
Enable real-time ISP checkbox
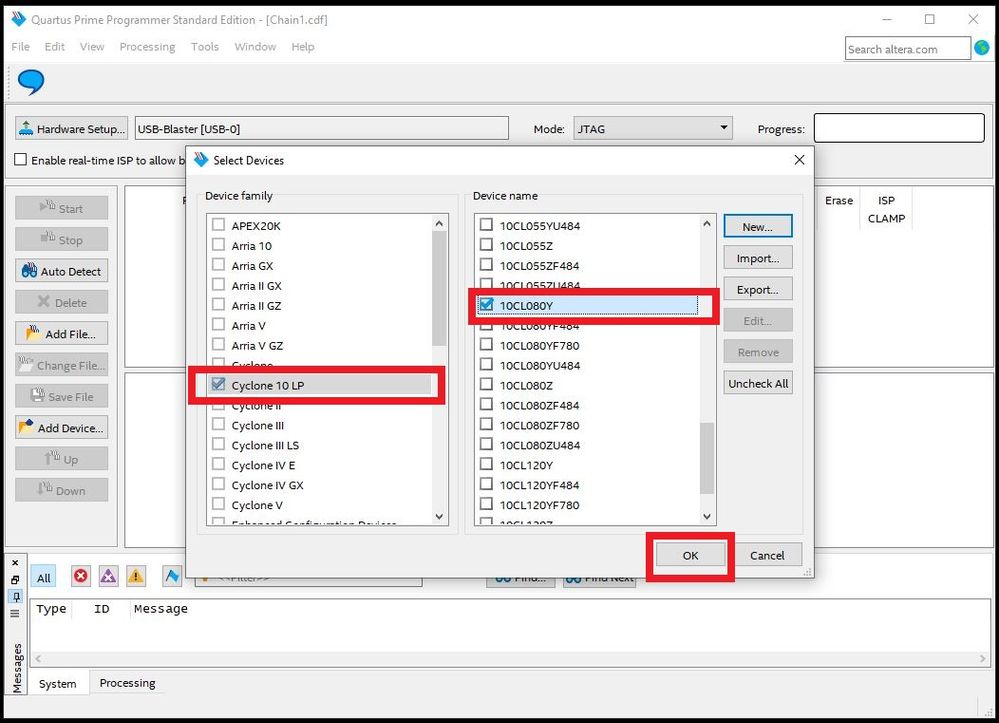pos(21,159)
